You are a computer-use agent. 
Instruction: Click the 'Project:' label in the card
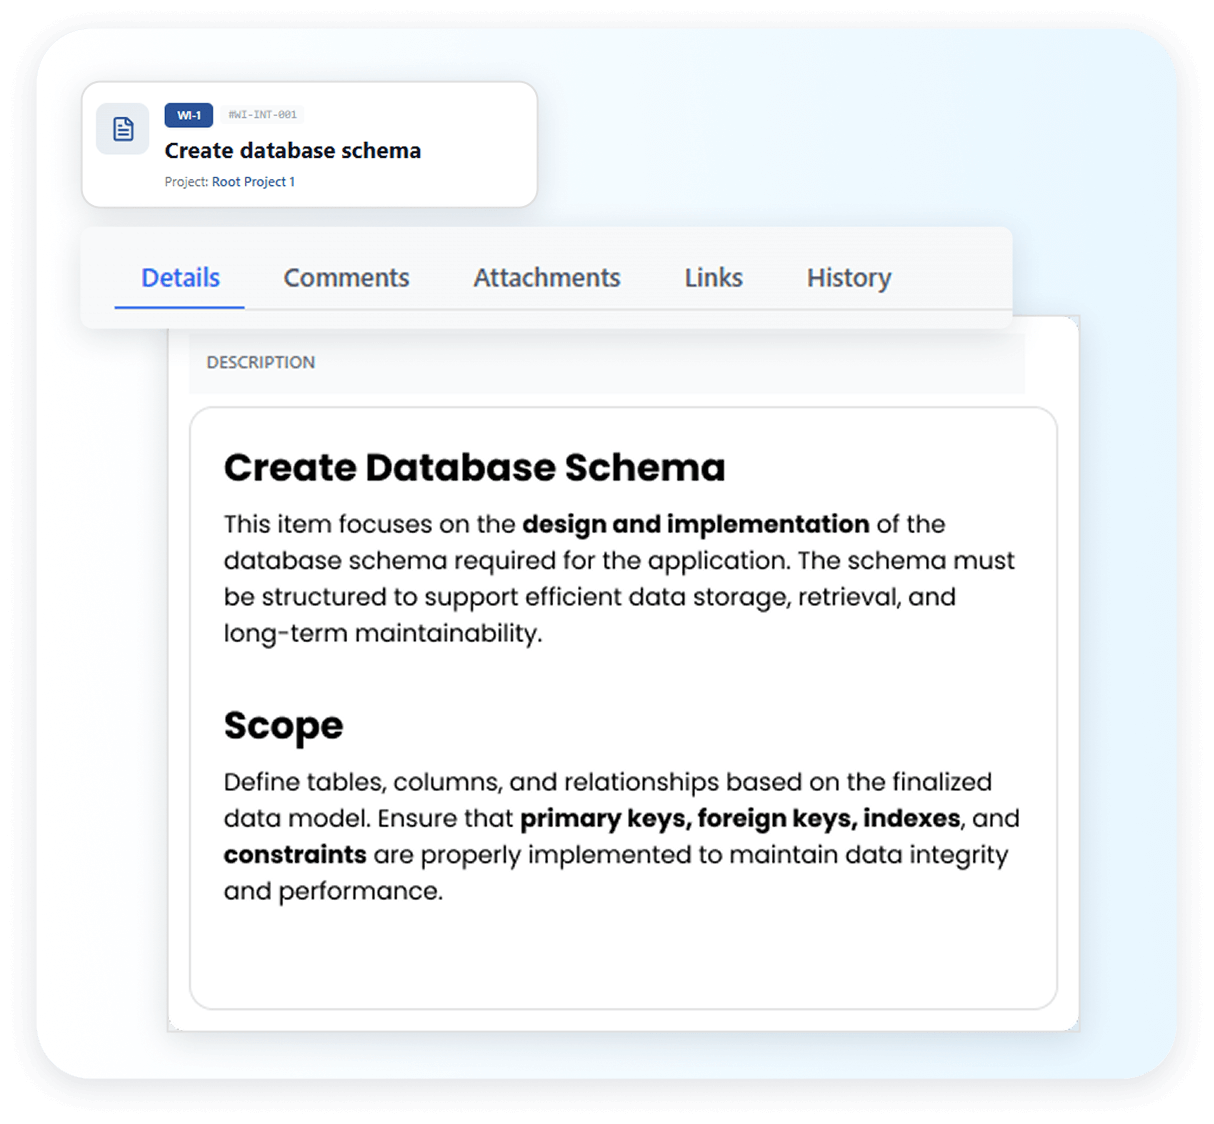pyautogui.click(x=187, y=182)
